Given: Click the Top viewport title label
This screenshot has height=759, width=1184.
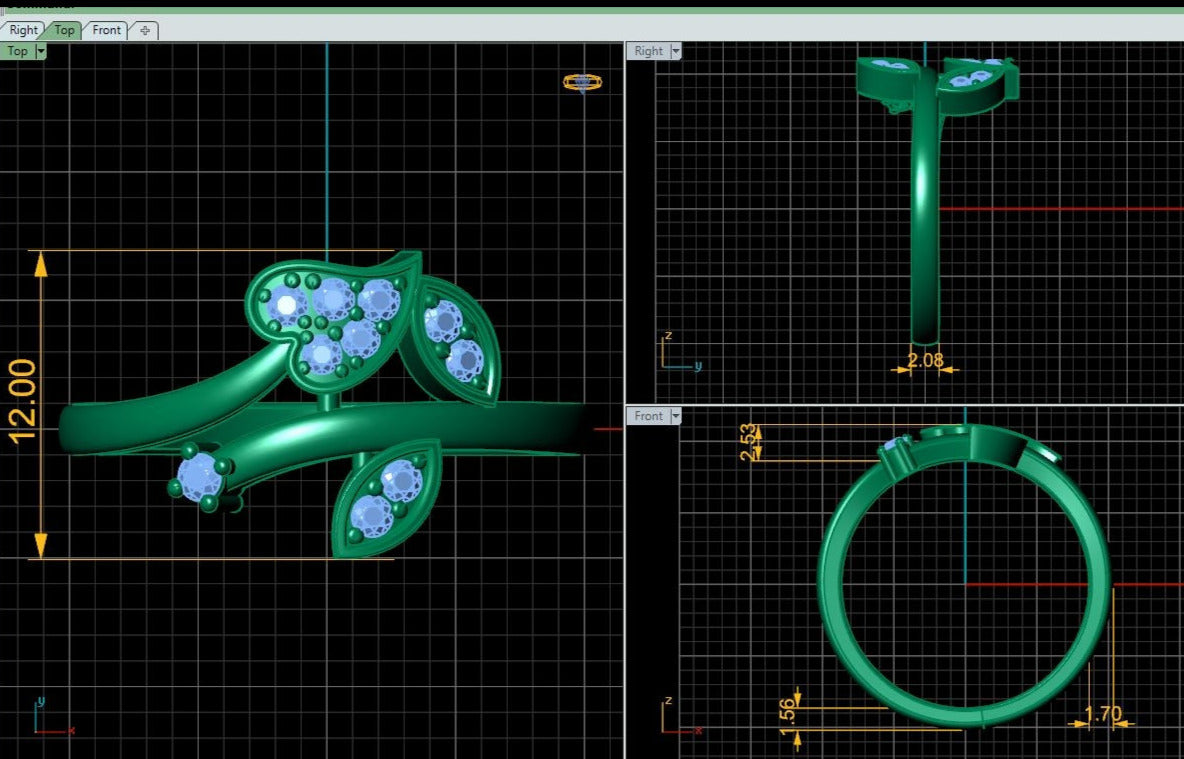Looking at the screenshot, I should coord(18,51).
